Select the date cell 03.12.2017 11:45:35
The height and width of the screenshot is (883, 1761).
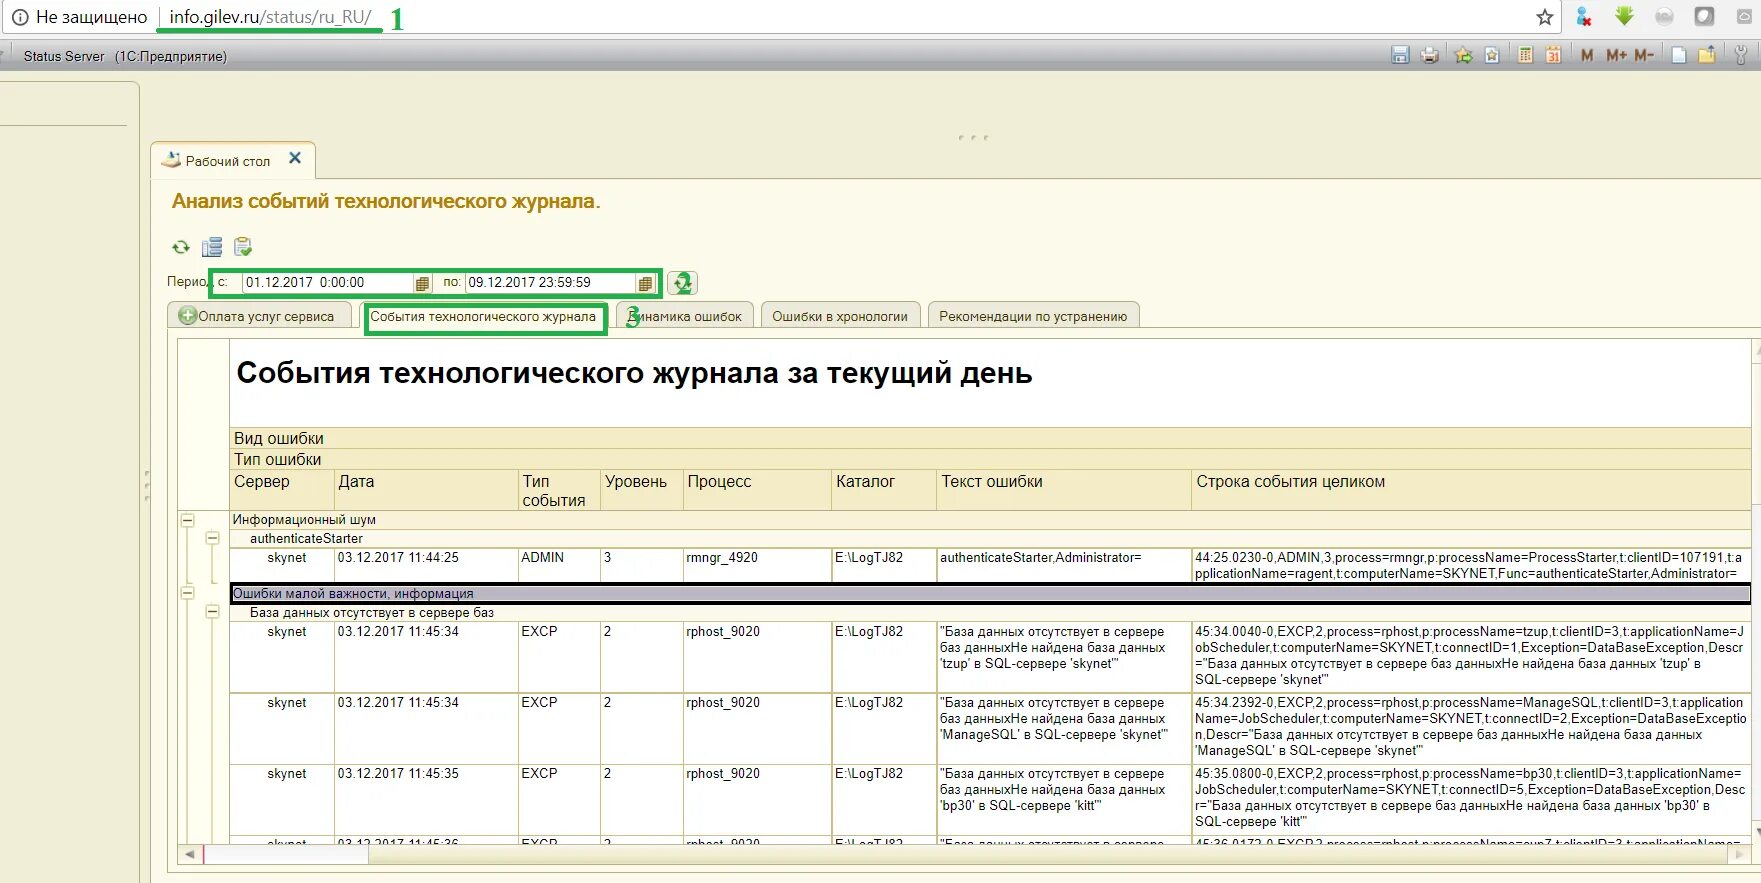[426, 799]
